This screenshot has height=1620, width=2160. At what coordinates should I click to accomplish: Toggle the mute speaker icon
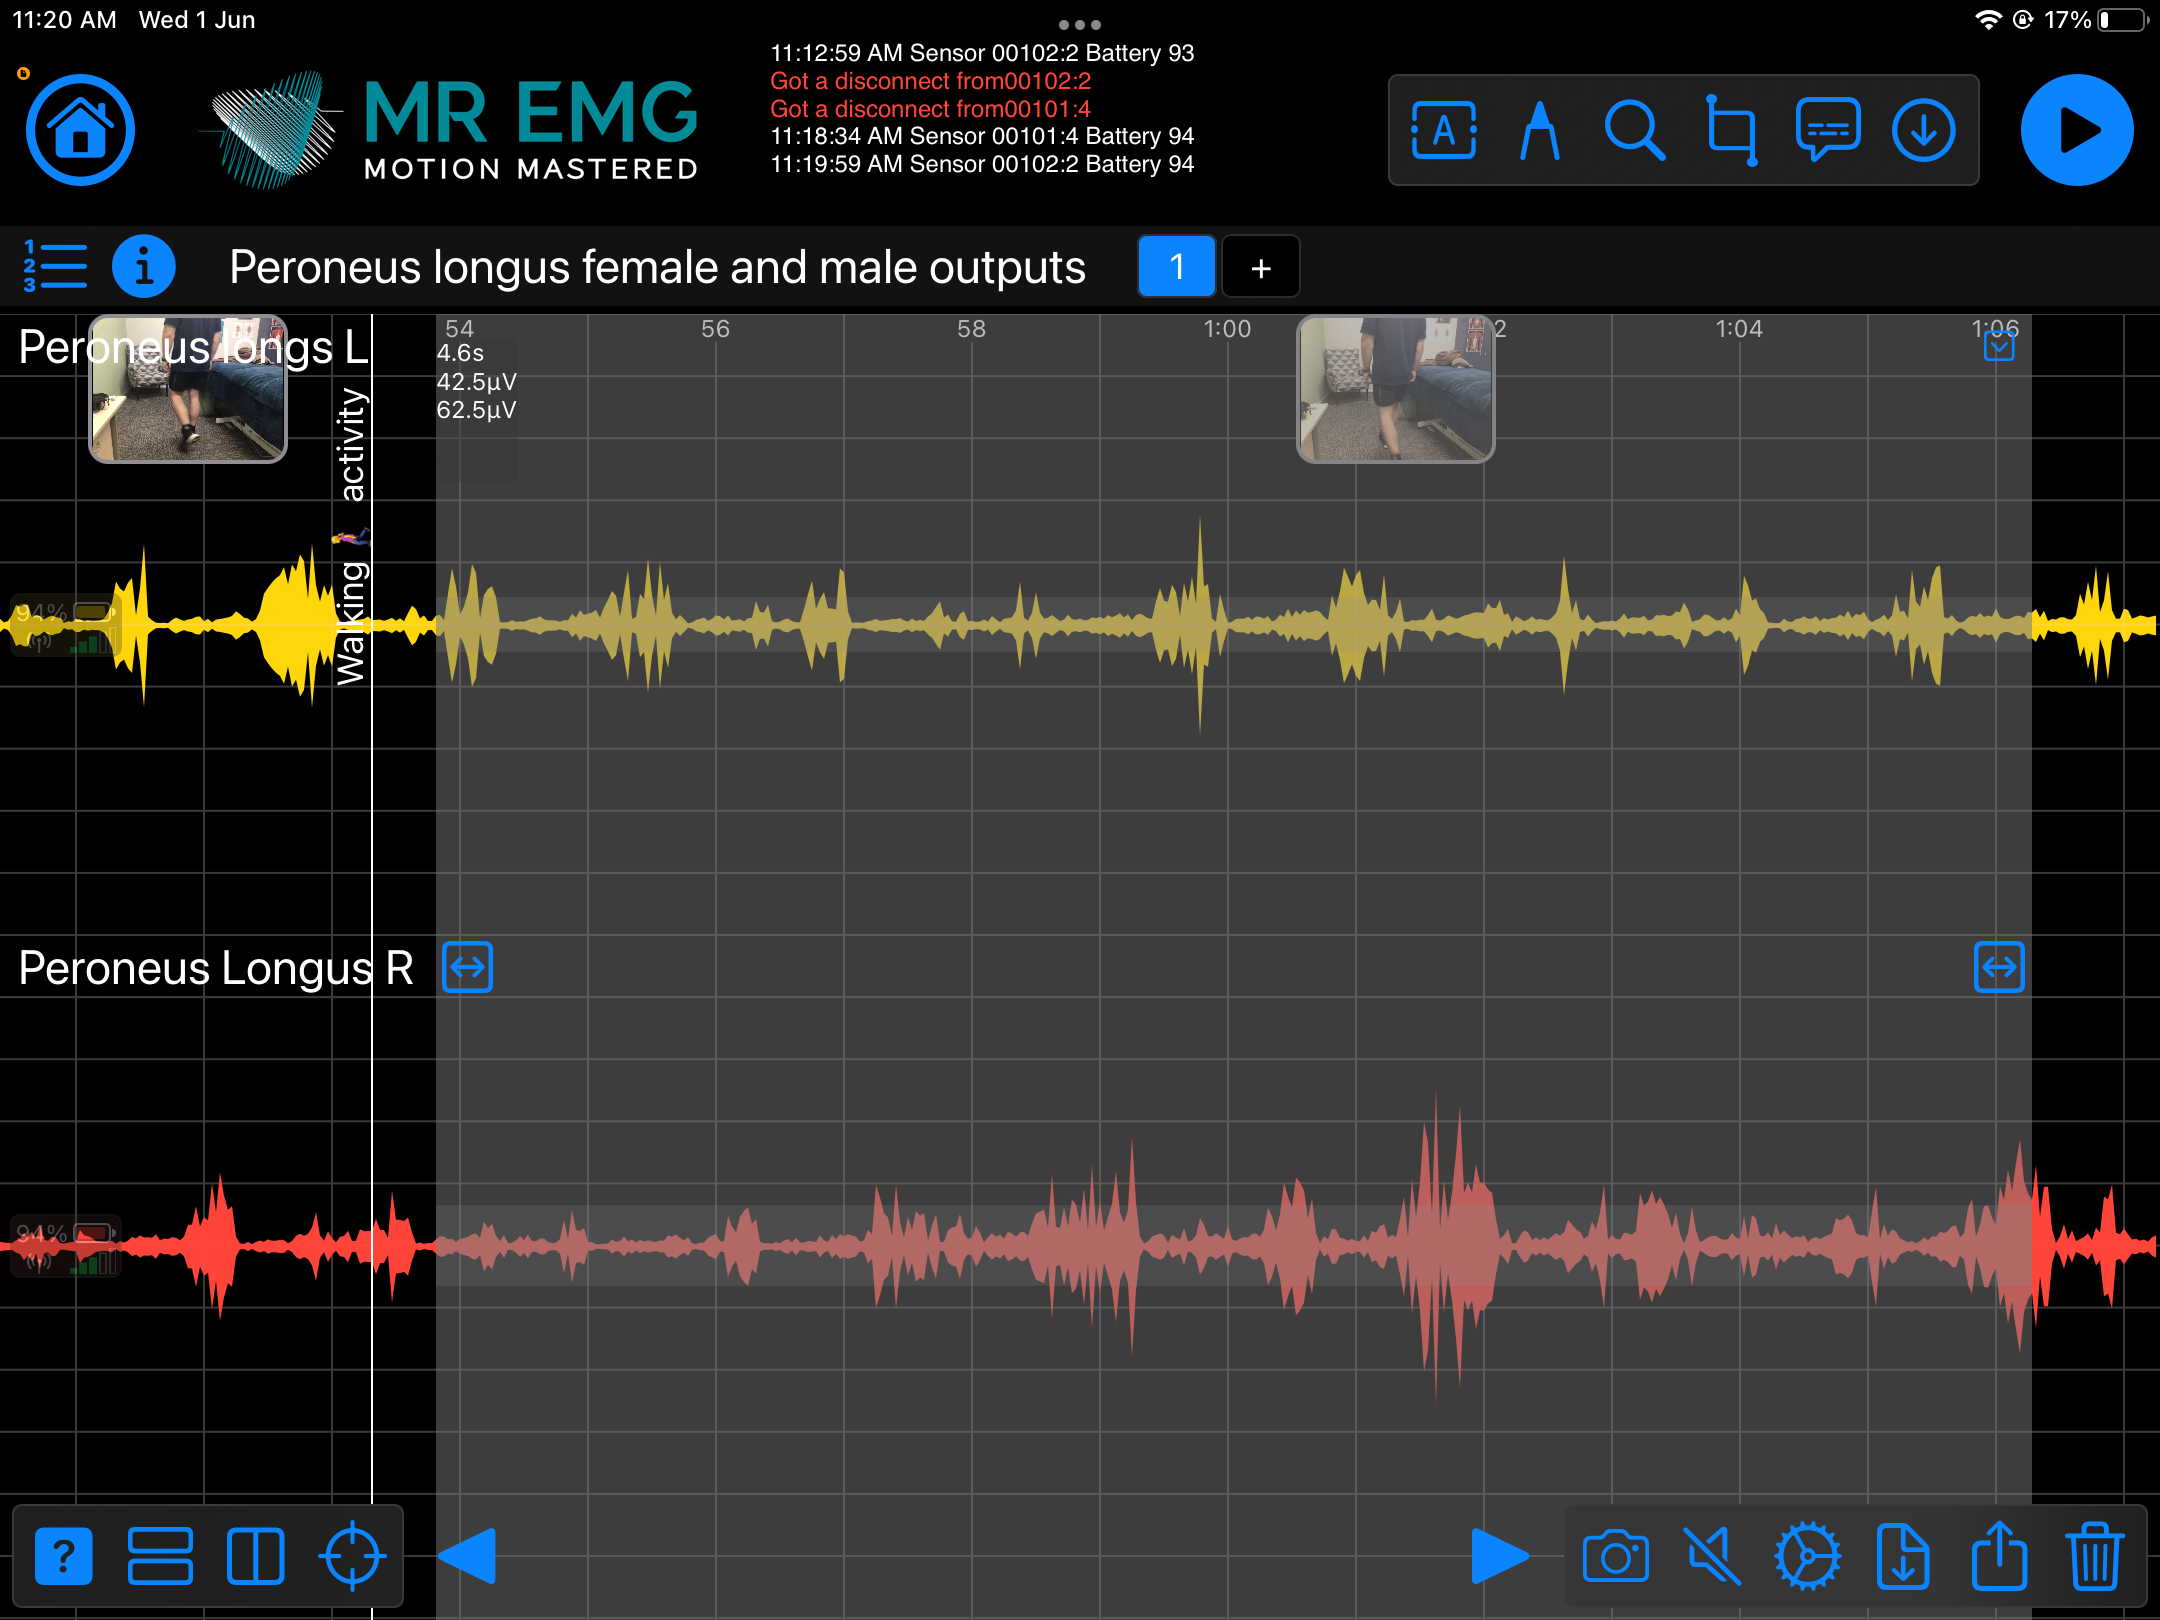(1711, 1556)
